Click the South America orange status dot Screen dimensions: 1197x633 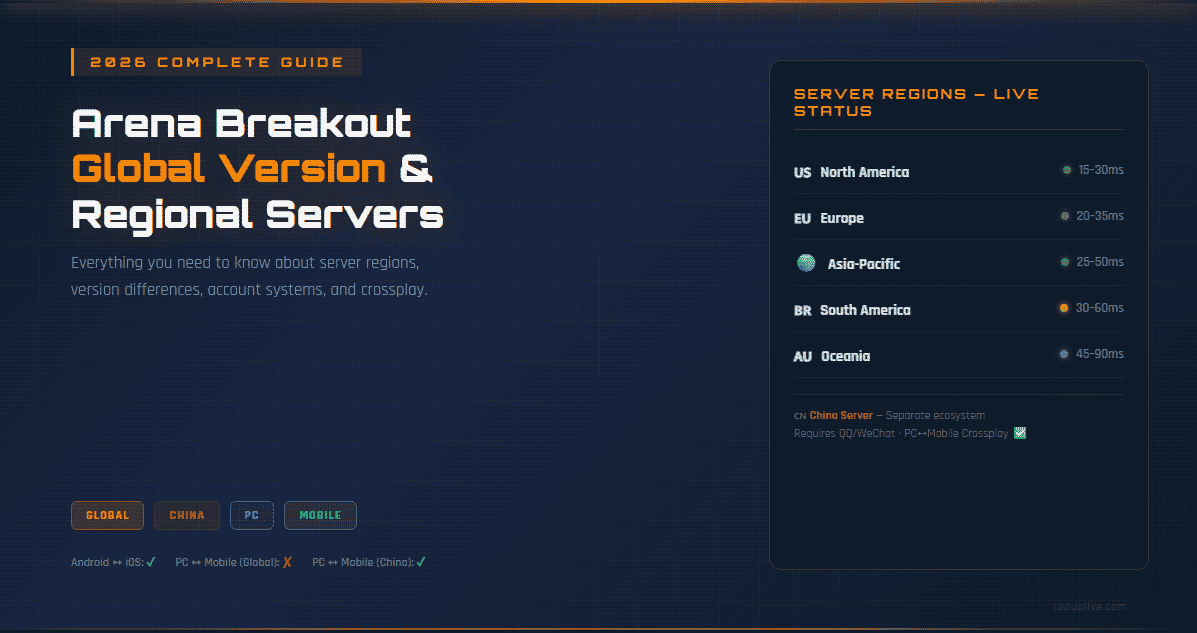click(1063, 308)
